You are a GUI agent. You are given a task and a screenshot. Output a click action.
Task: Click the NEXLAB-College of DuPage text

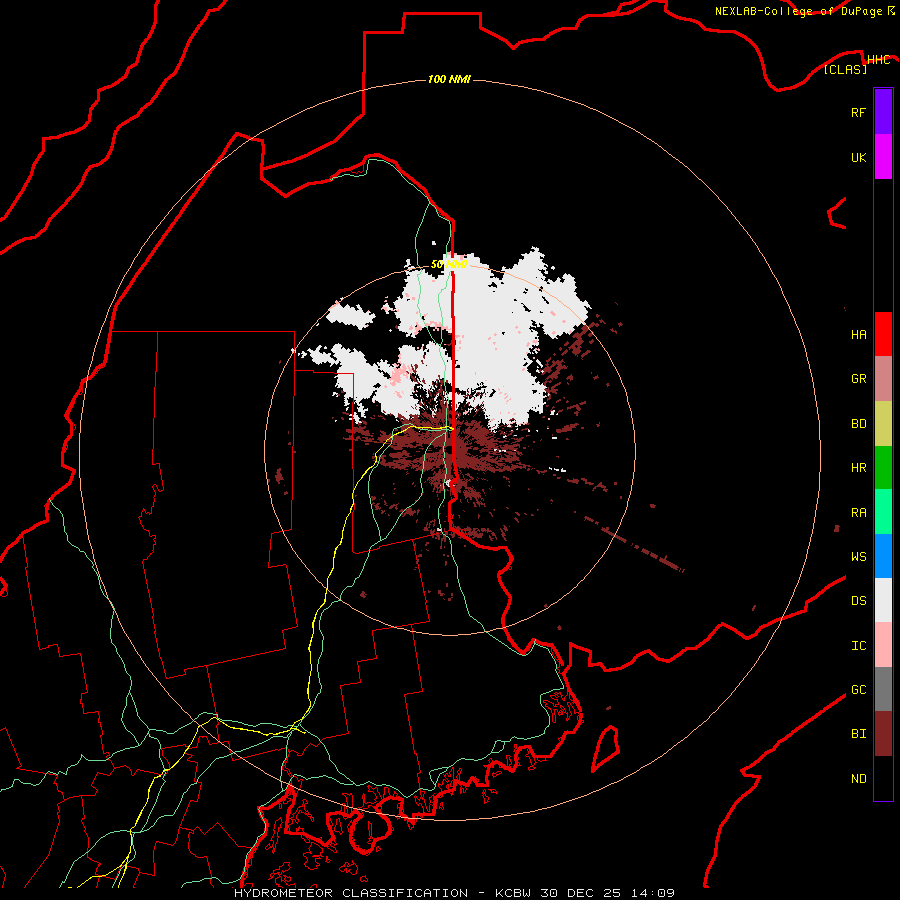(x=798, y=11)
